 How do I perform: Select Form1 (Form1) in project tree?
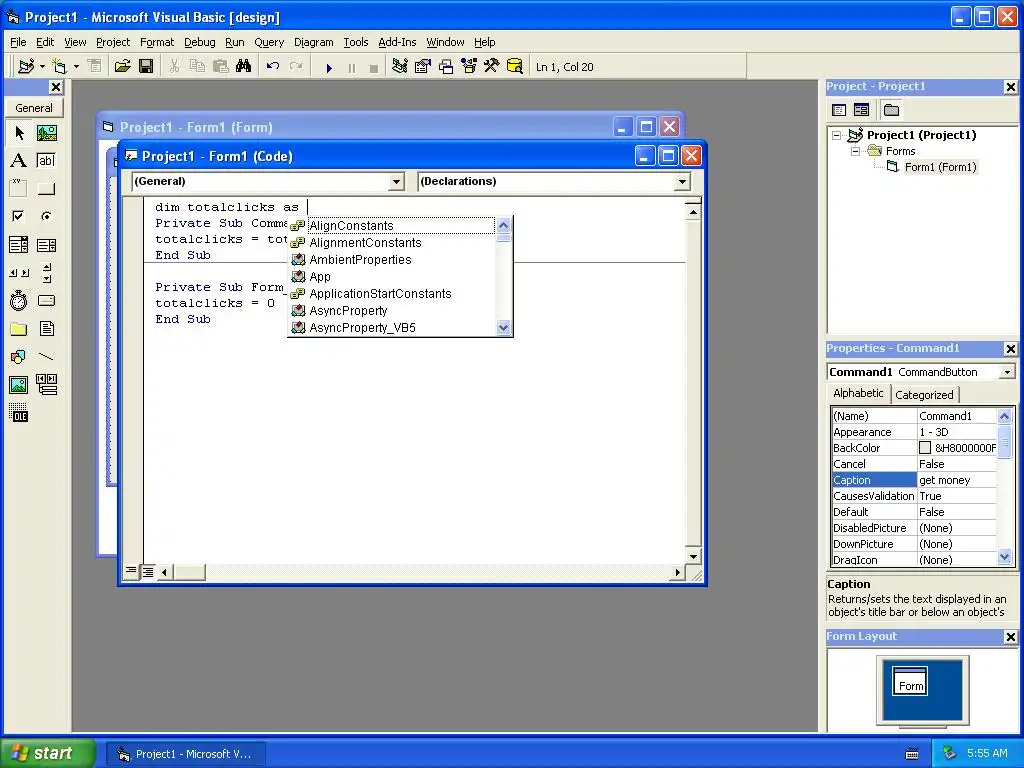(x=940, y=167)
